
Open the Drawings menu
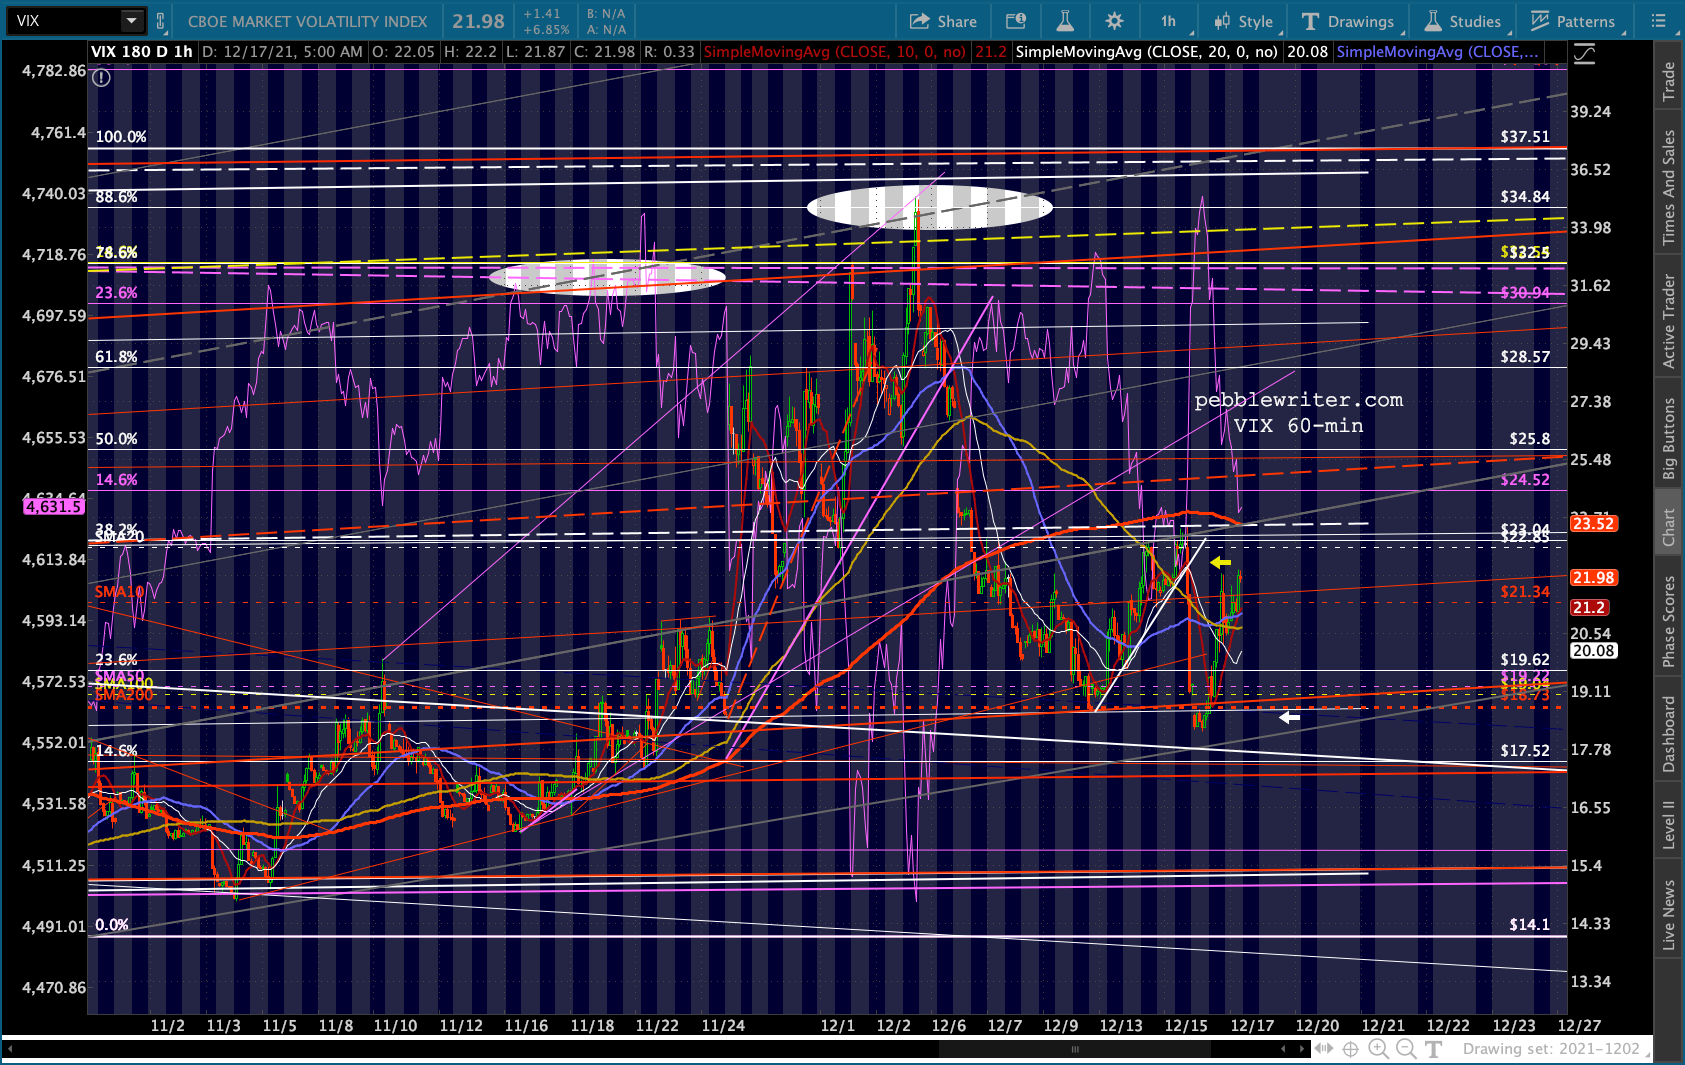[x=1348, y=21]
